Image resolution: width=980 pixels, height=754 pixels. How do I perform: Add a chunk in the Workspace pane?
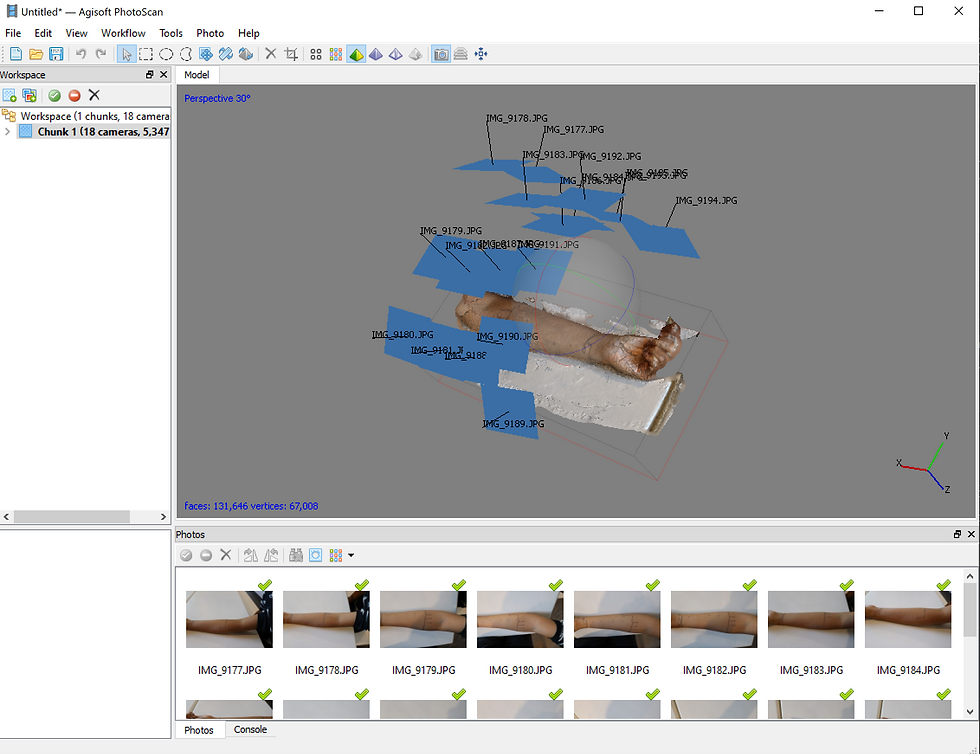point(9,95)
